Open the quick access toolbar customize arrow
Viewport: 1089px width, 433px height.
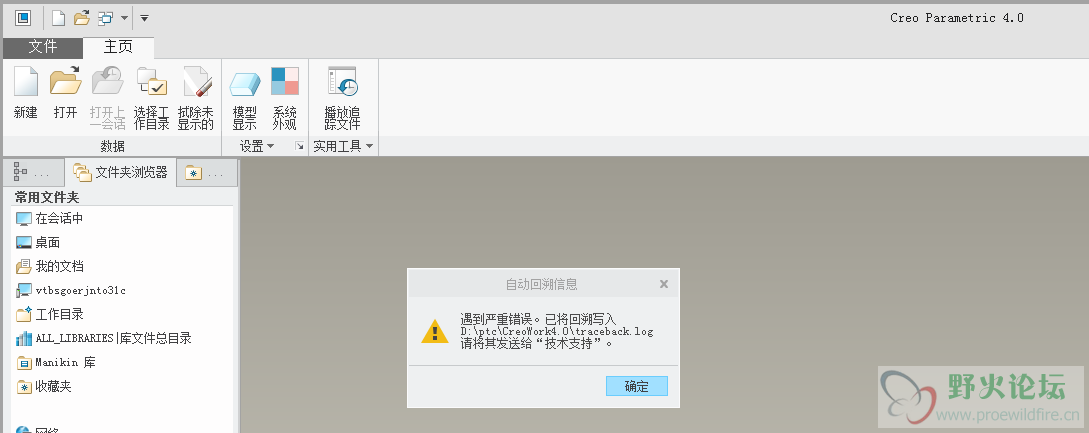[x=144, y=18]
